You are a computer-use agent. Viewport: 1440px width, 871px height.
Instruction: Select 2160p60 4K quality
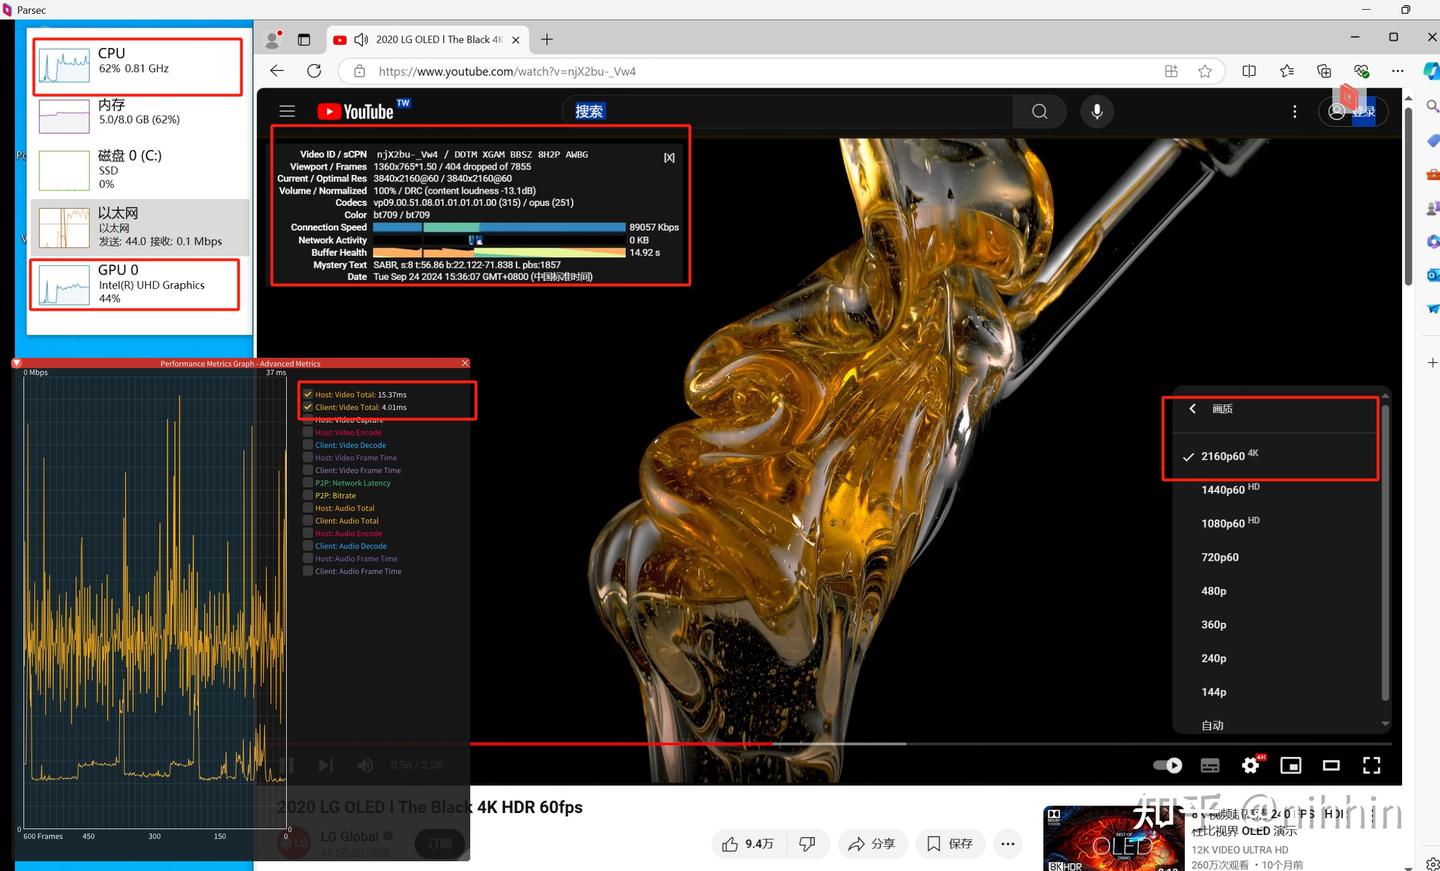point(1277,456)
